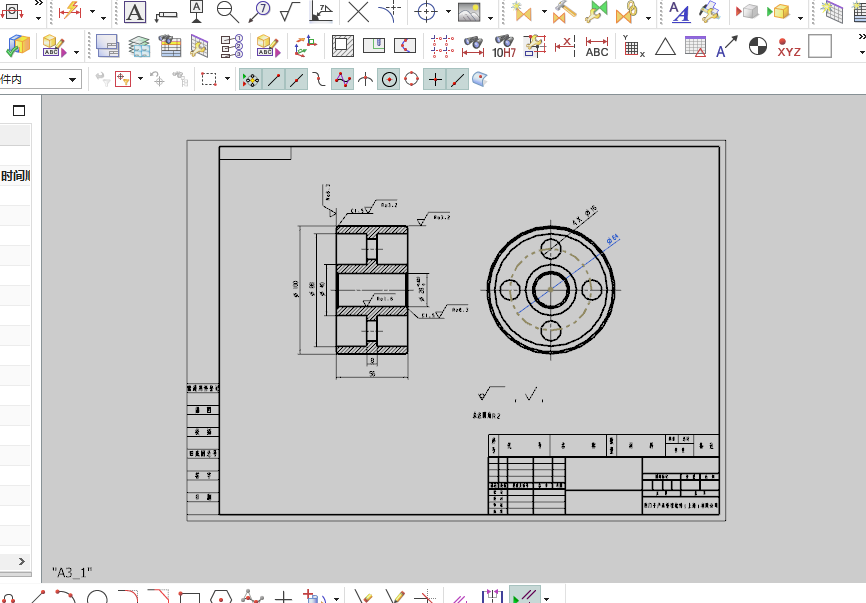Toggle End Point snap
866x603 pixels.
[274, 80]
